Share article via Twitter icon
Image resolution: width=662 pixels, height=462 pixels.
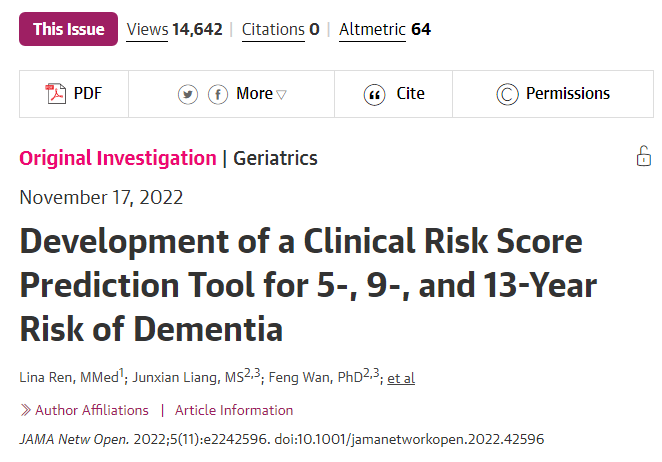pyautogui.click(x=188, y=94)
